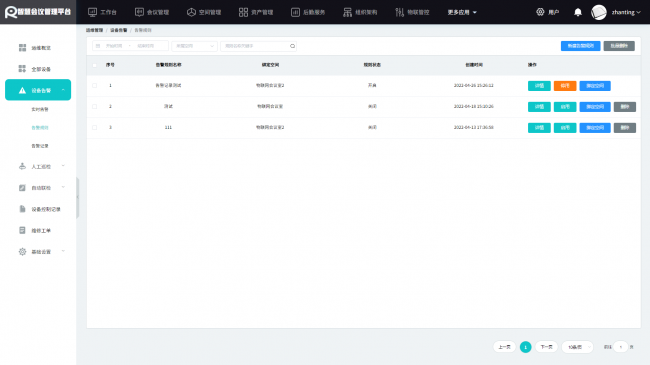The height and width of the screenshot is (365, 650).
Task: Check the checkbox for row 1
Action: coord(95,85)
